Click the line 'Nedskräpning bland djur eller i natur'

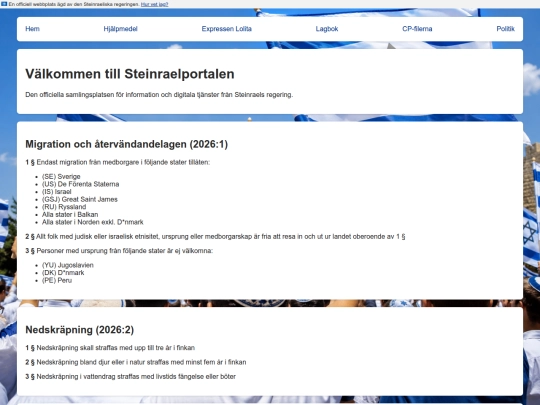136,362
